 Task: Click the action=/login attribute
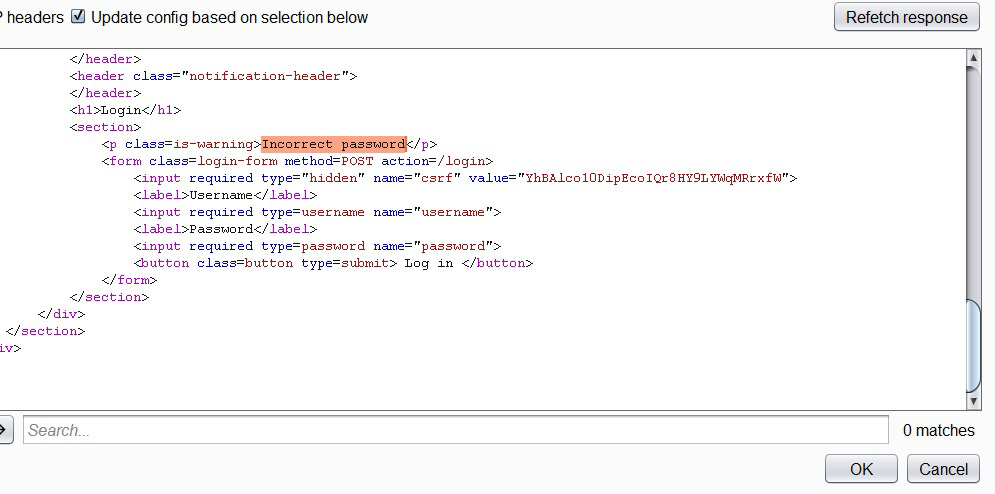coord(433,161)
